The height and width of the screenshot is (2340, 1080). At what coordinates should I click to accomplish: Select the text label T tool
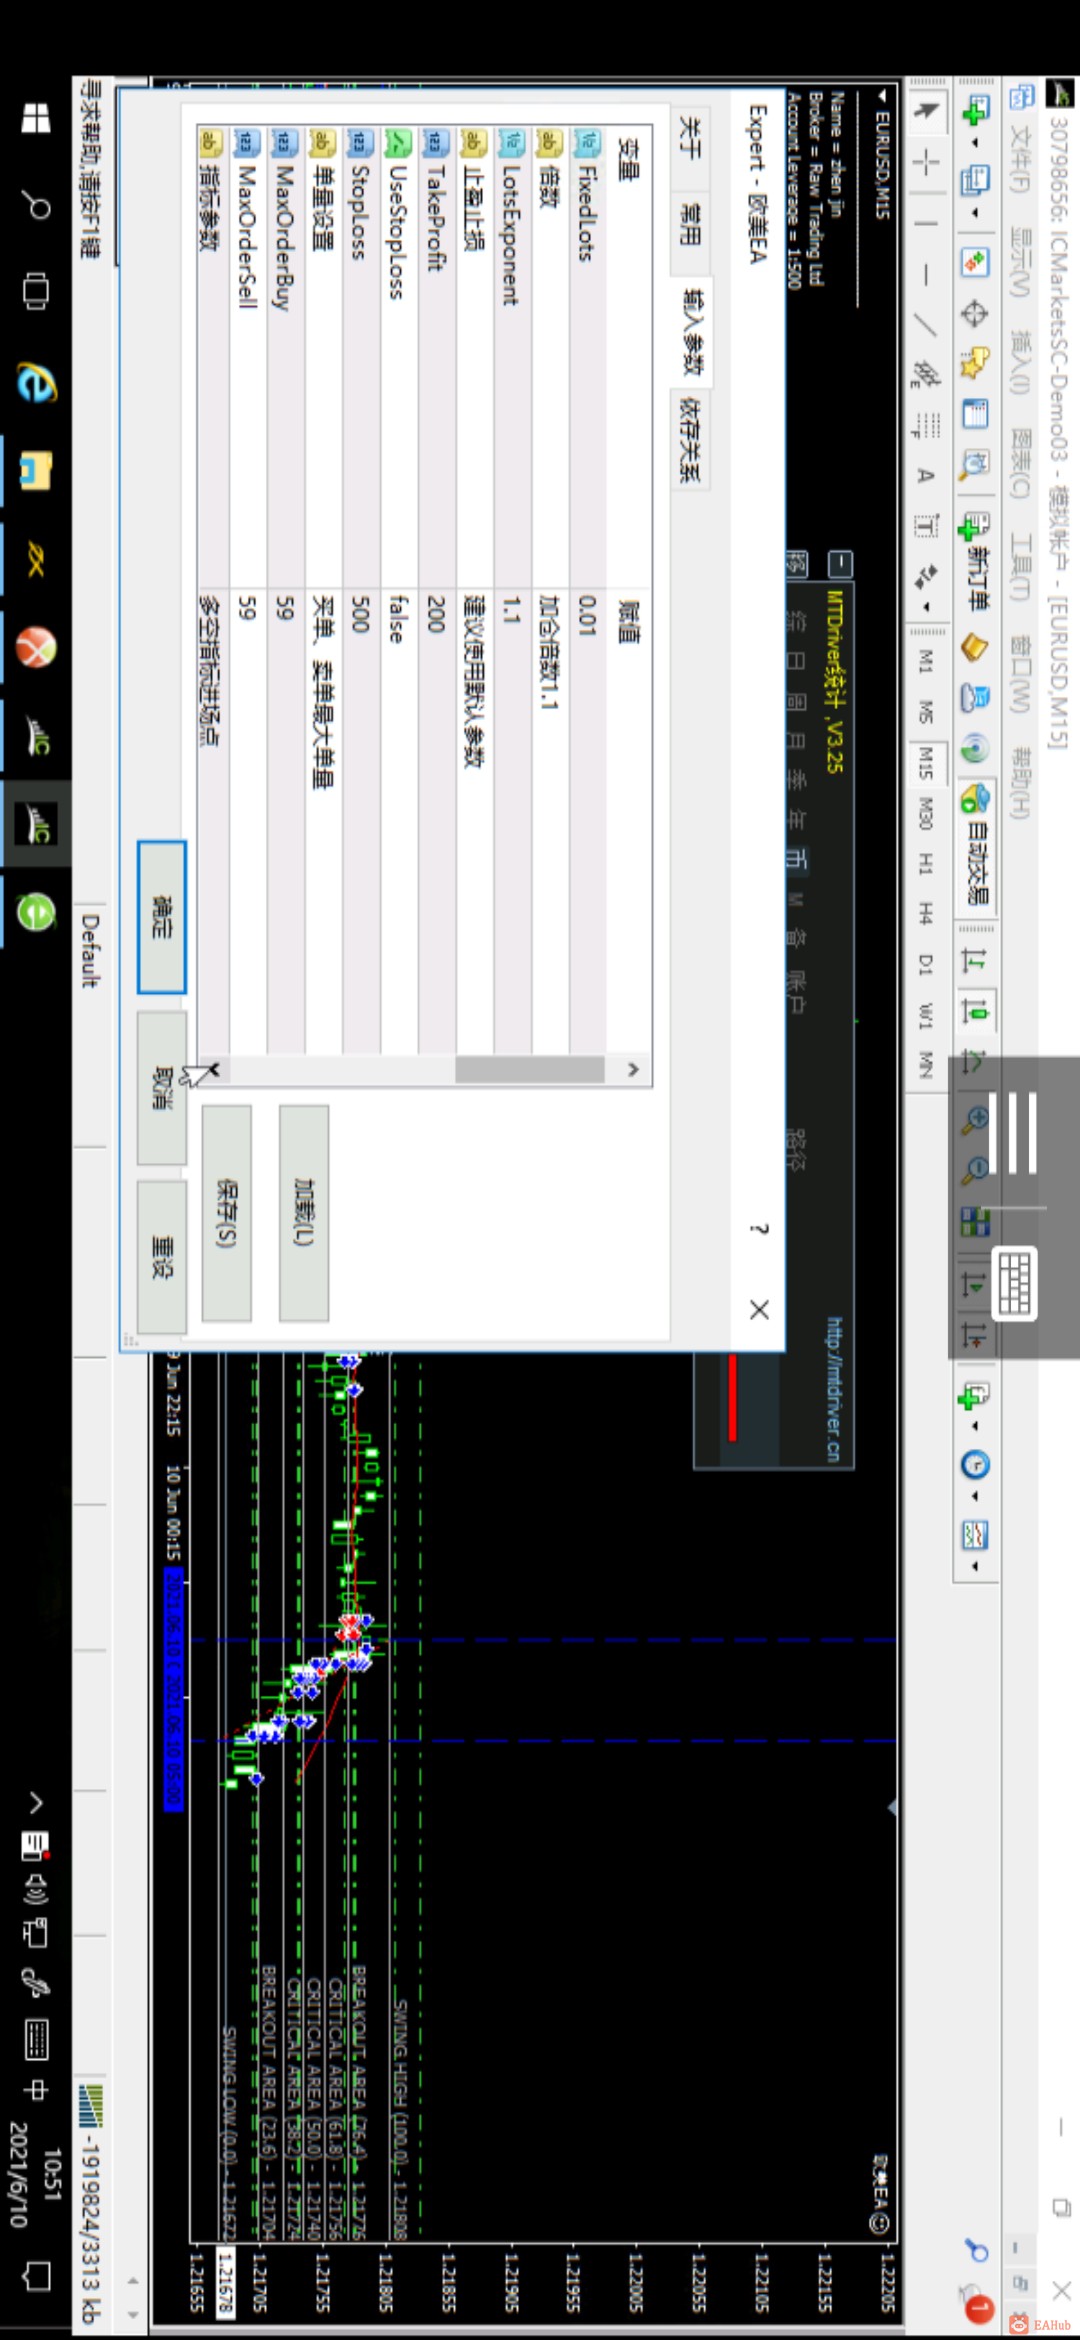[x=926, y=526]
